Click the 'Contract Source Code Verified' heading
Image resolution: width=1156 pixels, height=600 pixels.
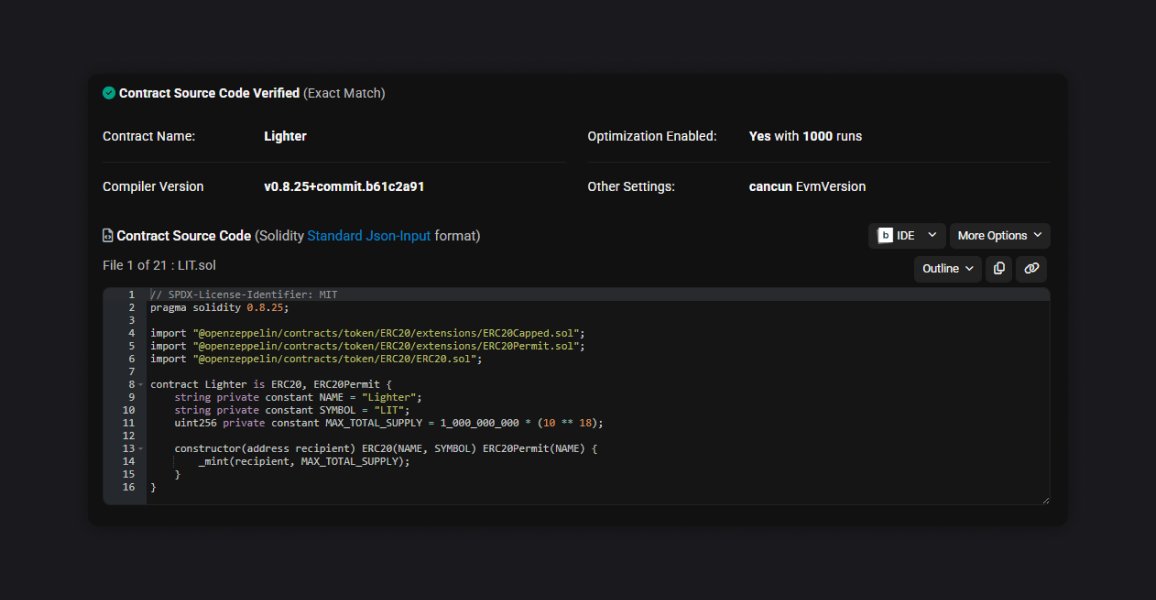209,93
